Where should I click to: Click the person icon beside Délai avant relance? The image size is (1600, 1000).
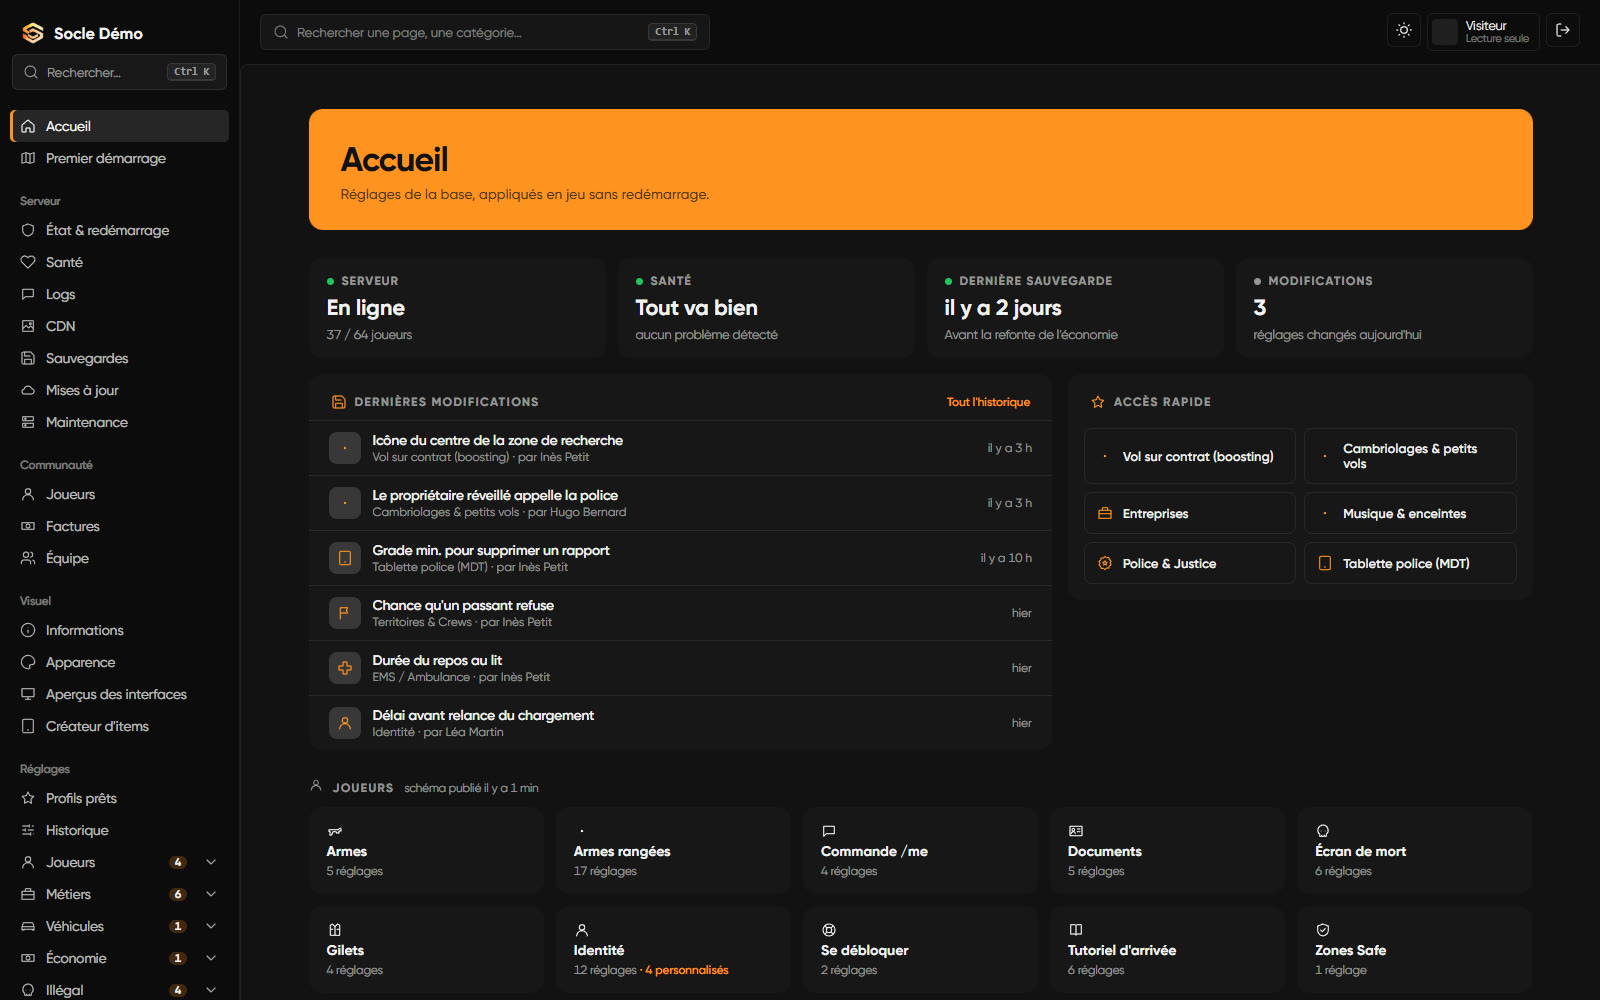[x=345, y=723]
